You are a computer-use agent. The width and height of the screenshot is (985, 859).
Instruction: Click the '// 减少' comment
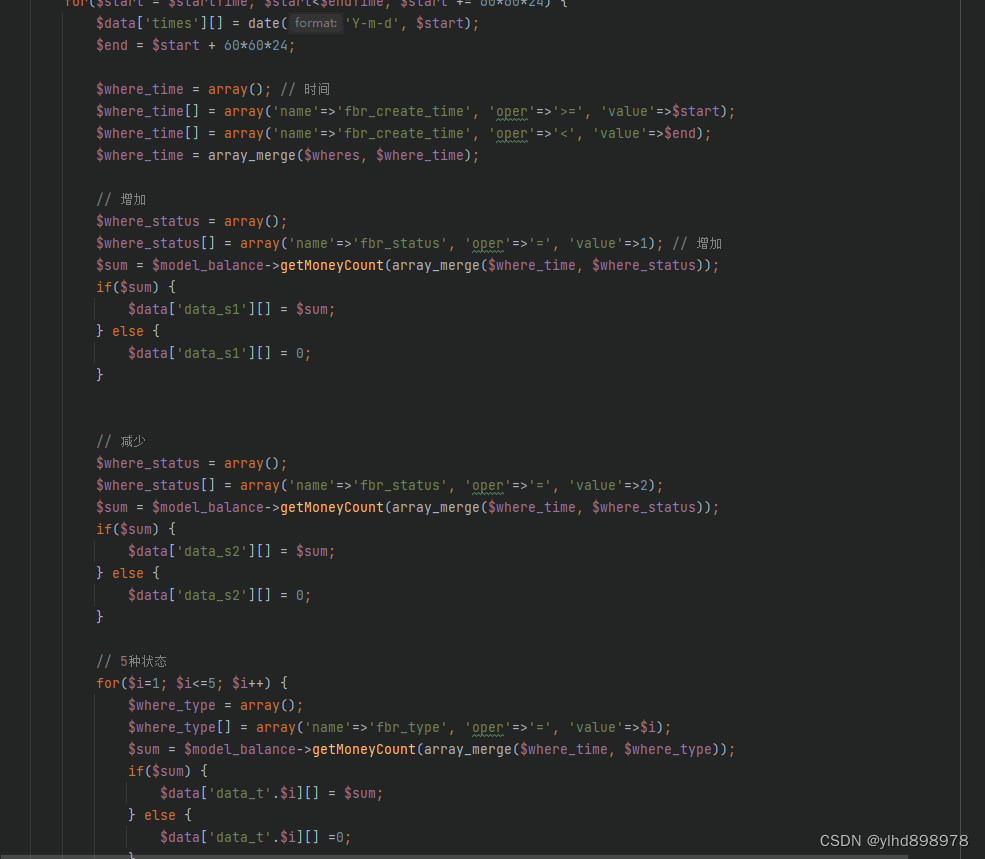tap(121, 441)
